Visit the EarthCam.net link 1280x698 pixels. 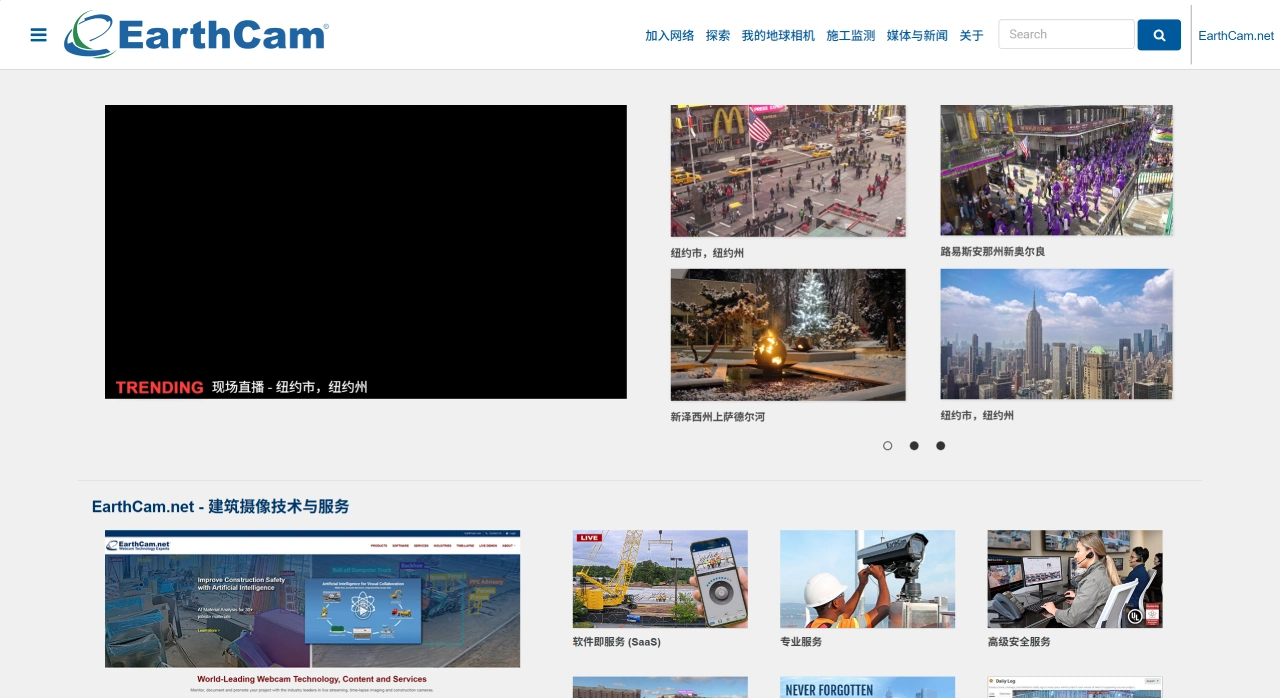click(1235, 35)
